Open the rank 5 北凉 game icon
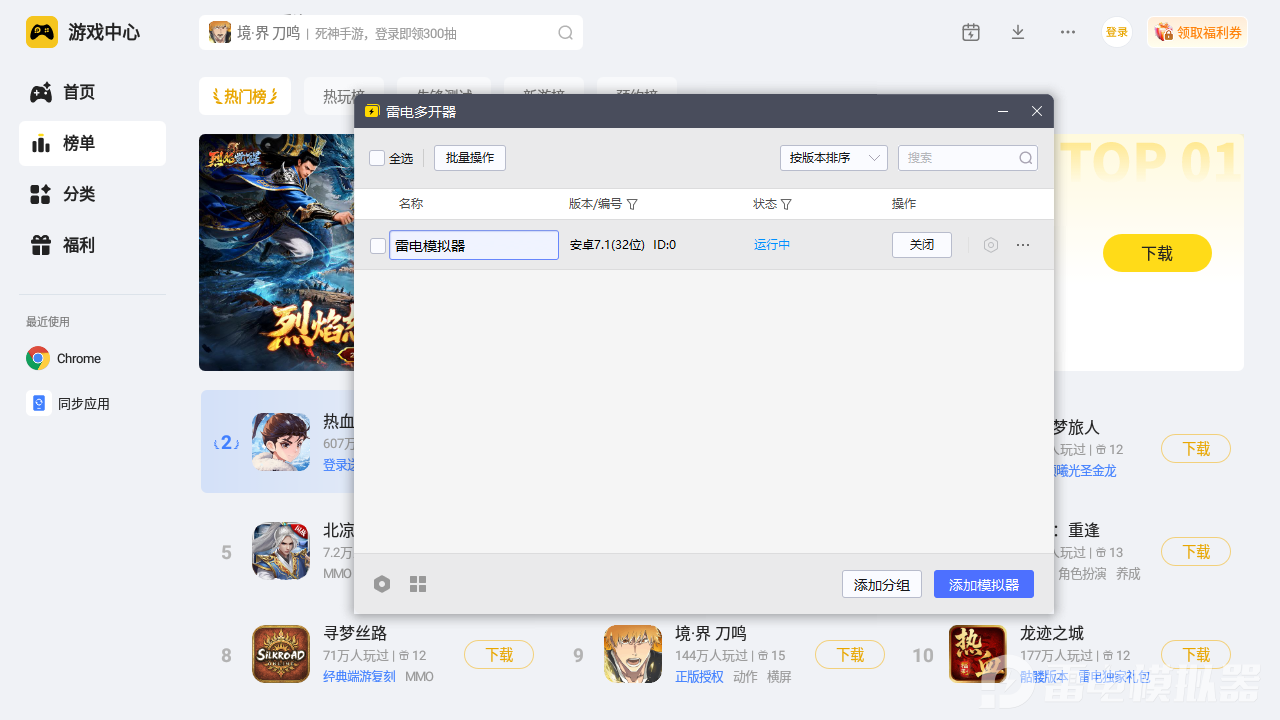Viewport: 1280px width, 720px height. pos(281,551)
